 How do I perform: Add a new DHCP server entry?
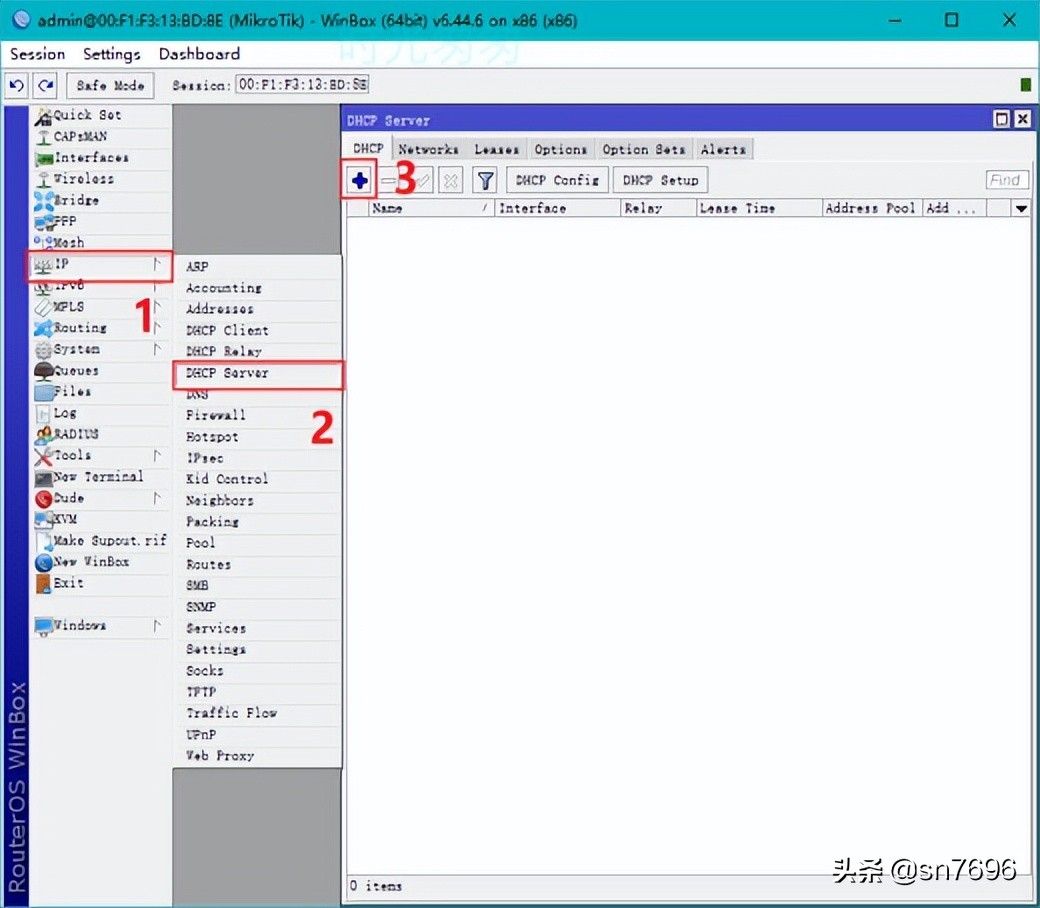click(359, 180)
